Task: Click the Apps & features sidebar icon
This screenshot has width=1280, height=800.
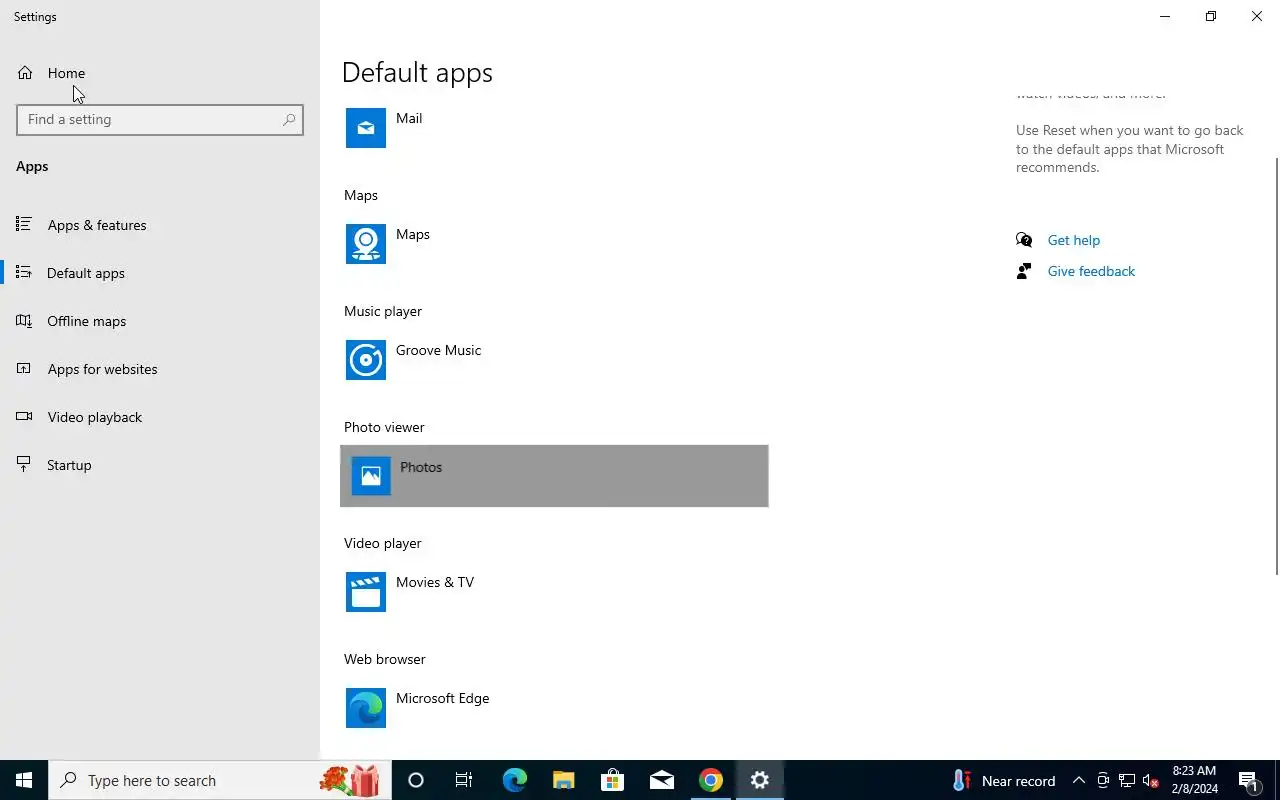Action: 24,224
